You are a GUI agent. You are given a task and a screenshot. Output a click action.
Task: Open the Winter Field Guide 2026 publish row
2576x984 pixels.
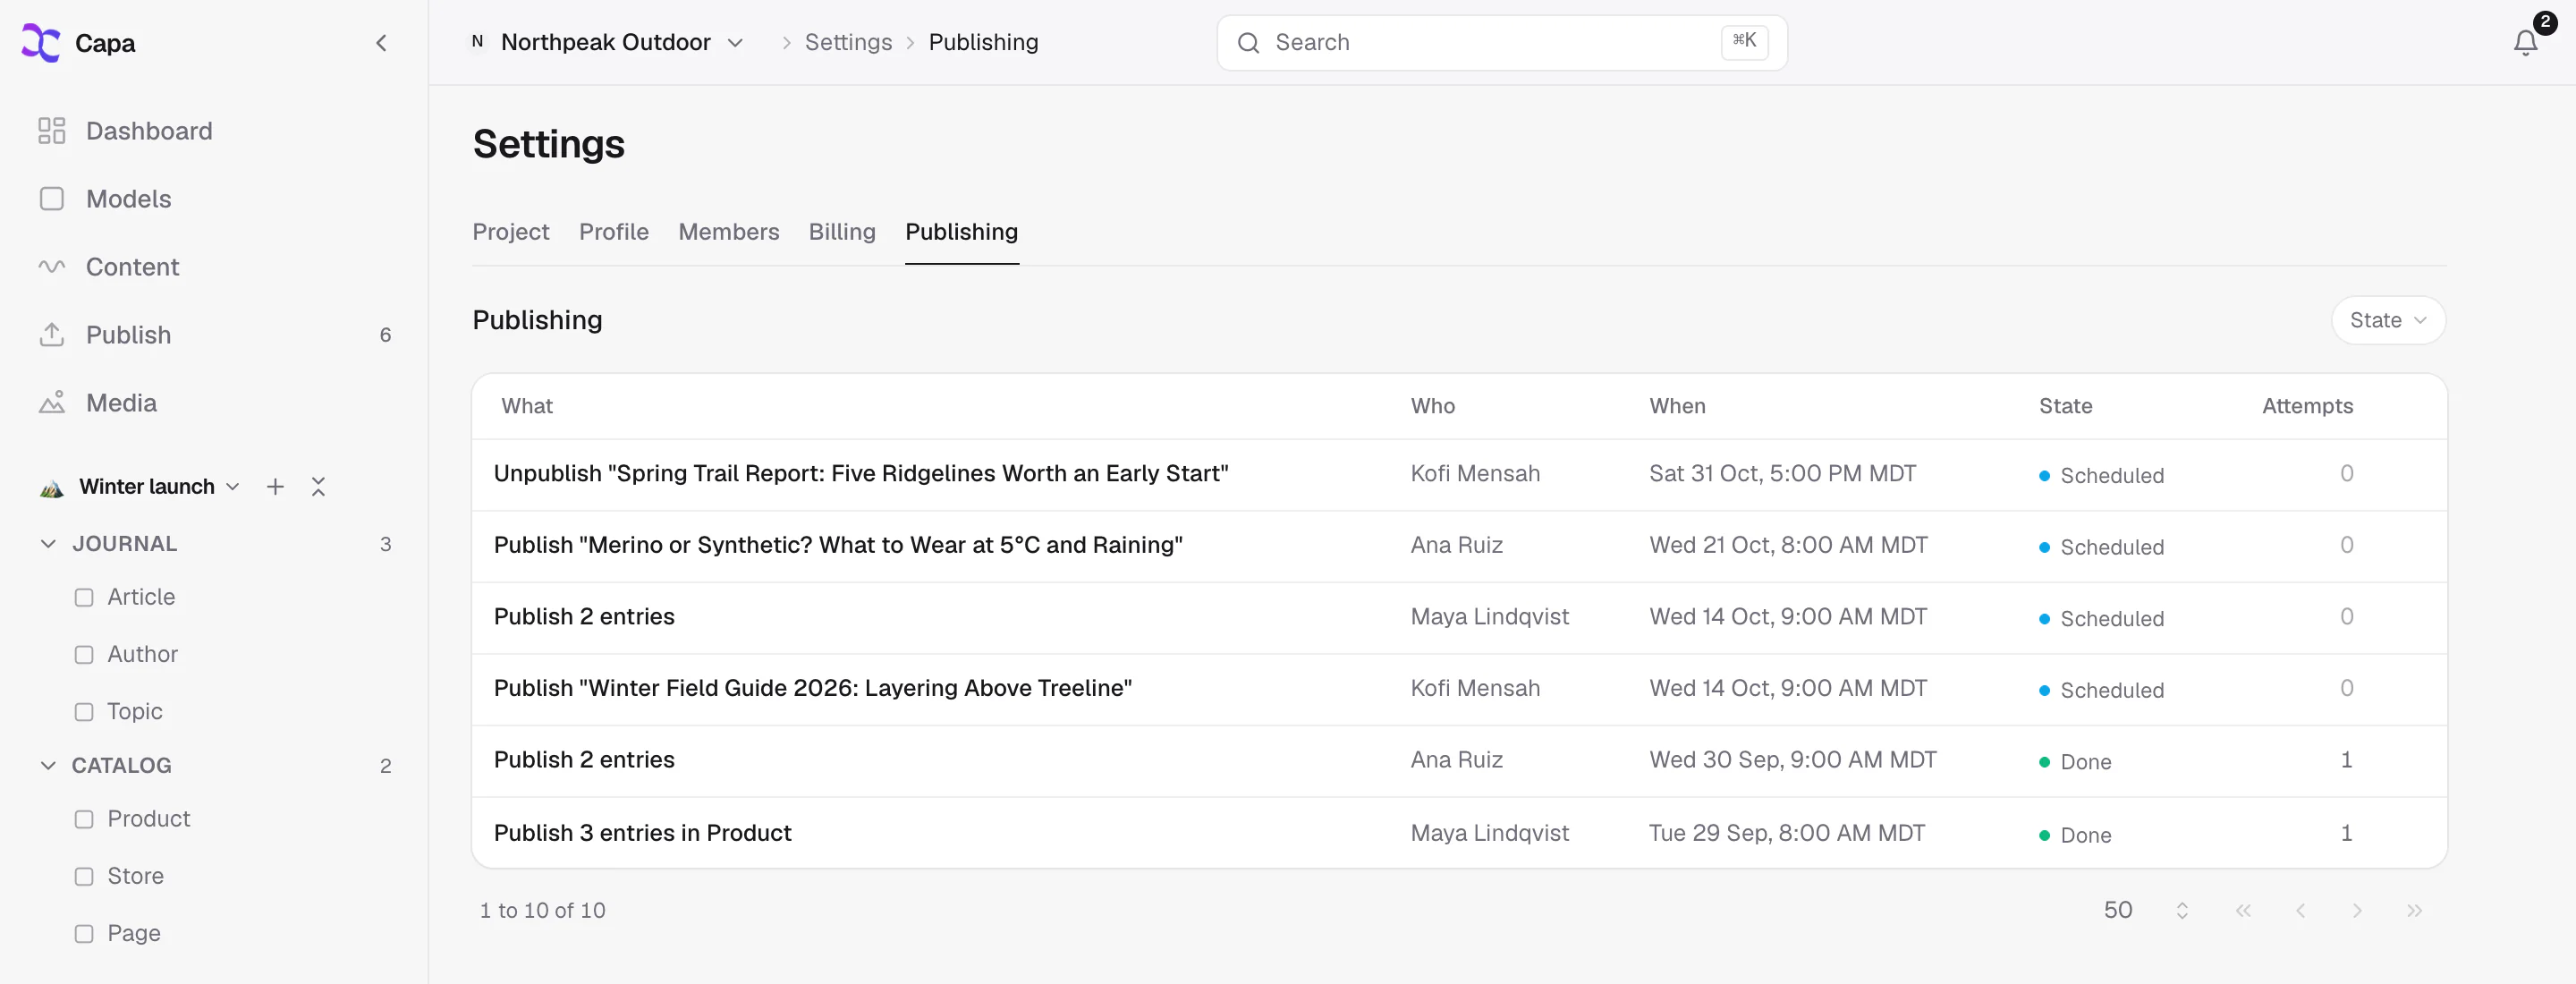[1459, 689]
